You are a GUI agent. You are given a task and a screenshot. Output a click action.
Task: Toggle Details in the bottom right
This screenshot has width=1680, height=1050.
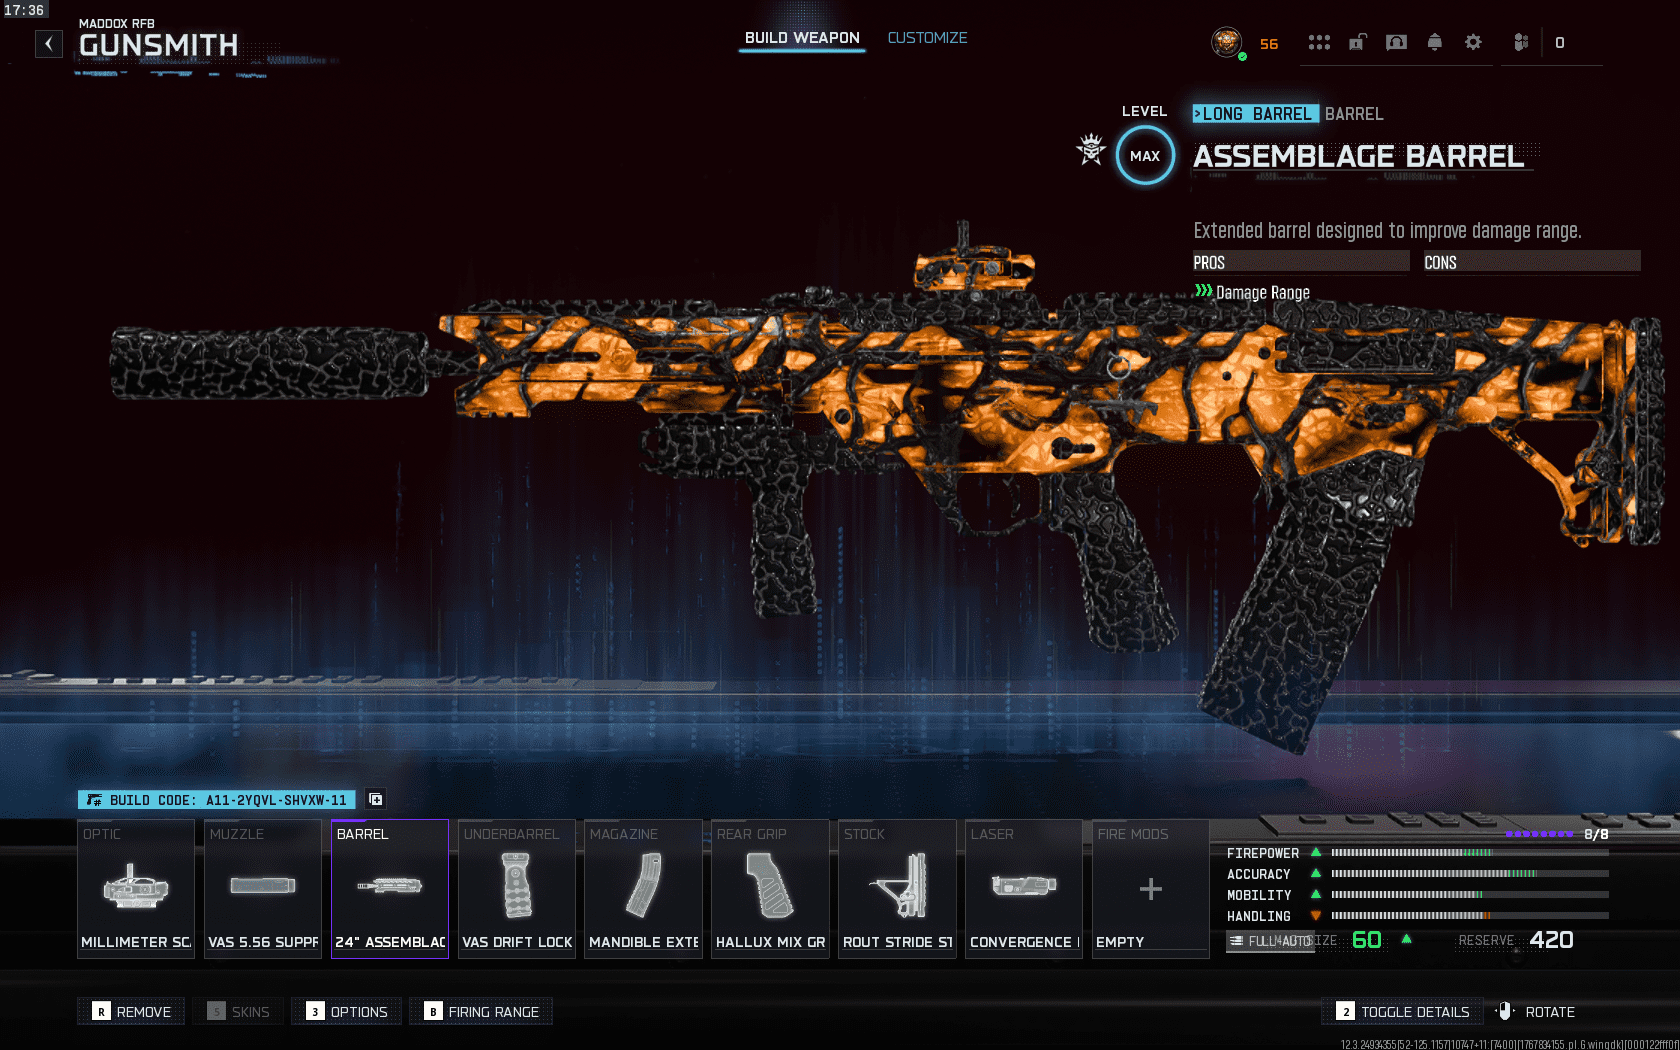(1403, 1012)
